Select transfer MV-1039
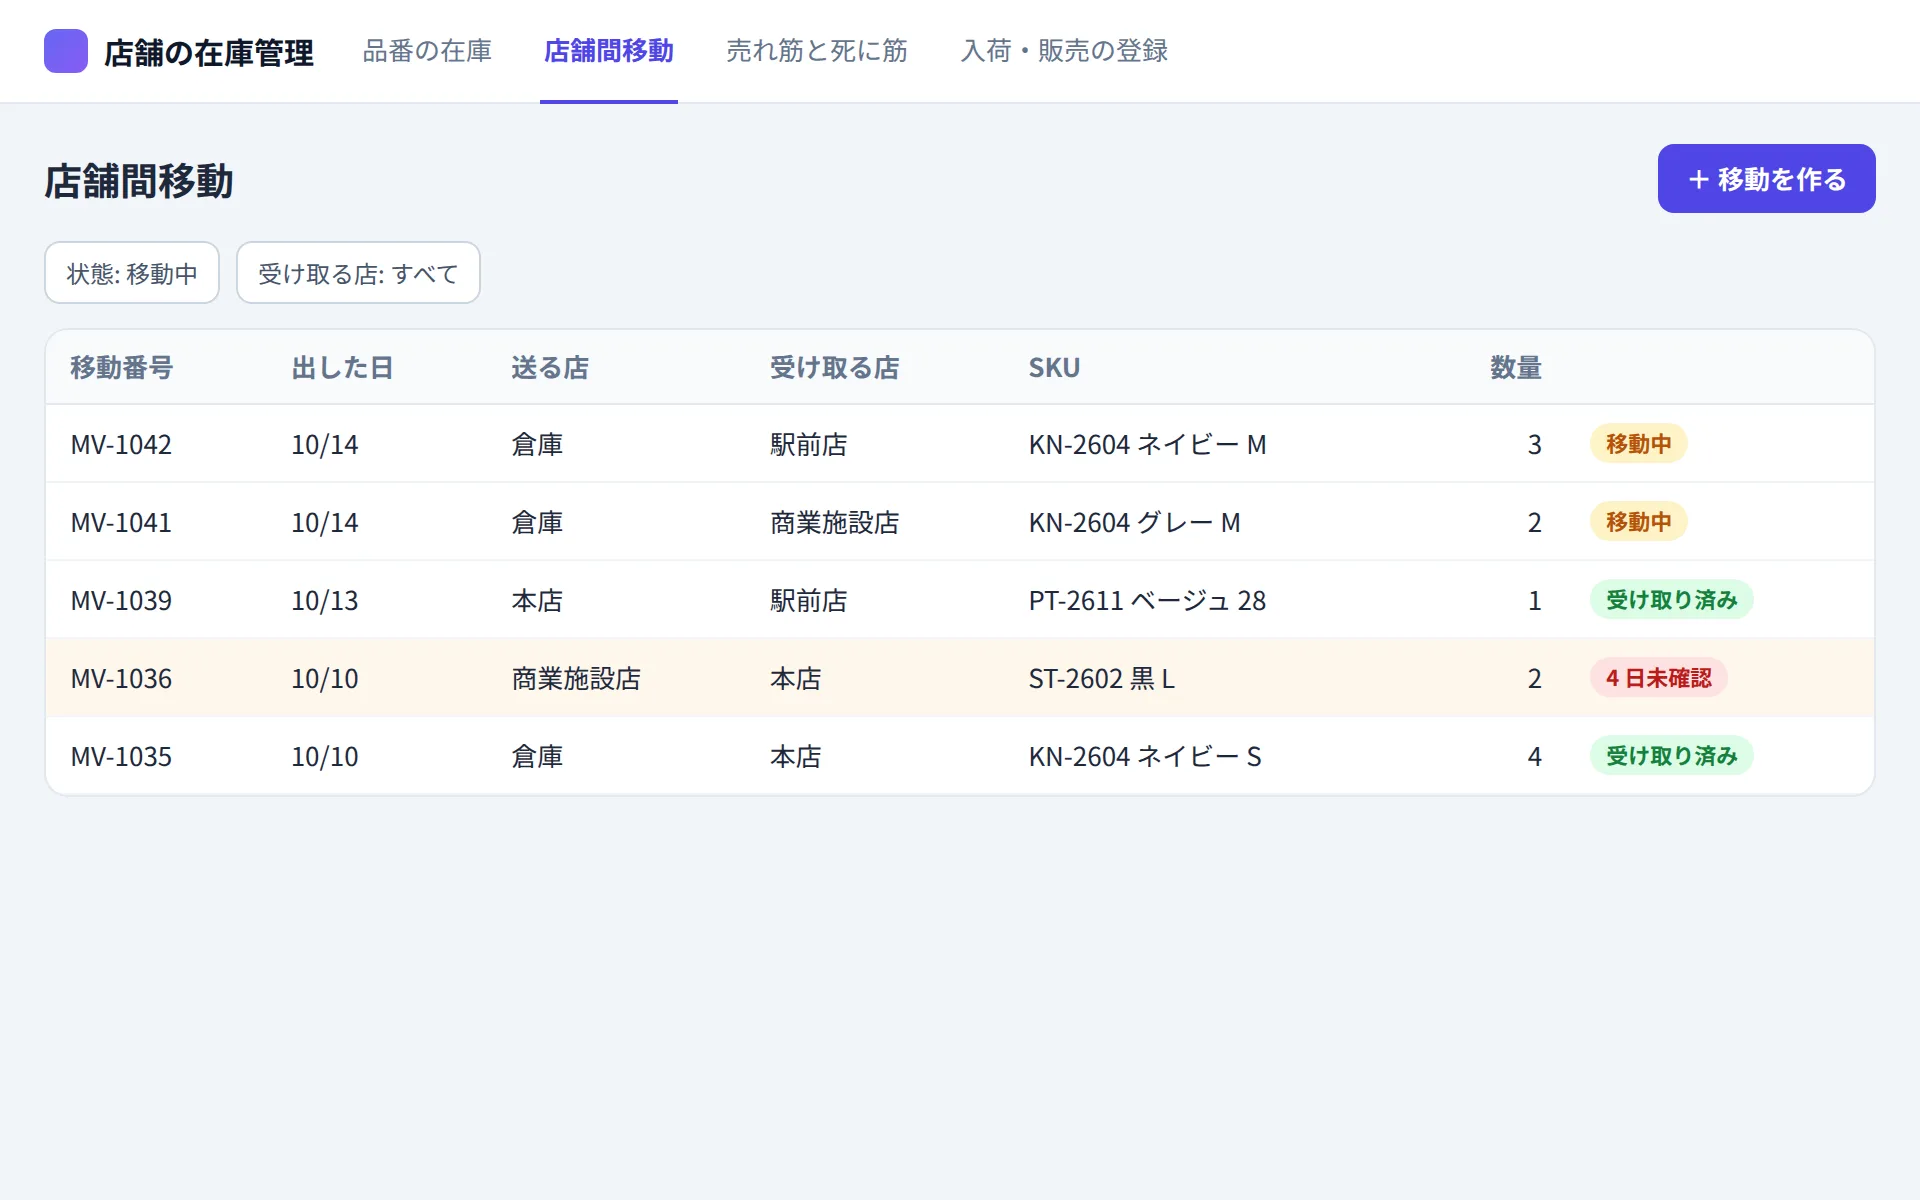Screen dimensions: 1920x1200 [x=960, y=600]
